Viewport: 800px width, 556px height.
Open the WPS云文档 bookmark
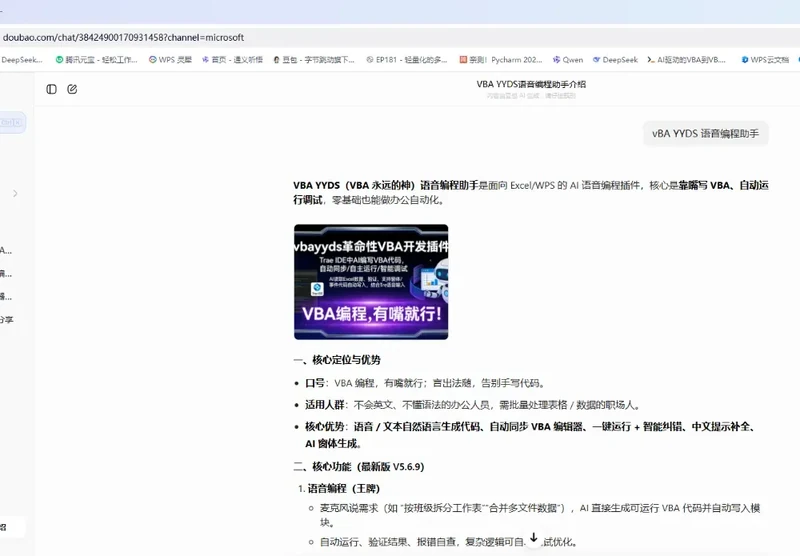click(x=765, y=60)
